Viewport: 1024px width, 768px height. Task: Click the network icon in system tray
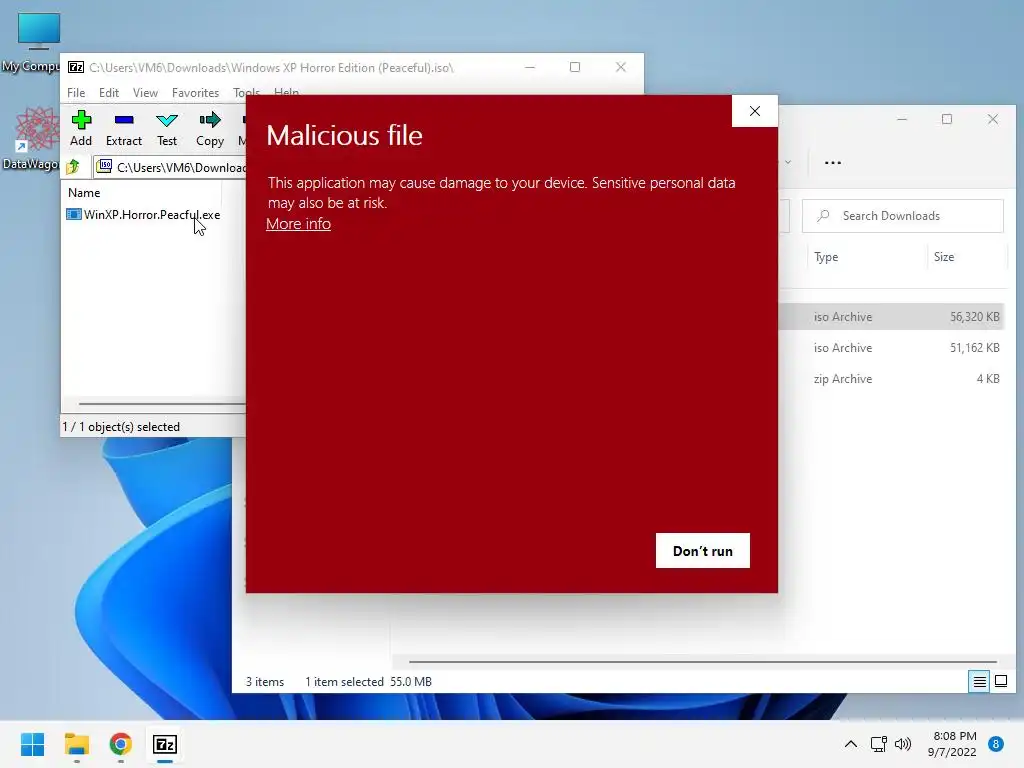(878, 744)
